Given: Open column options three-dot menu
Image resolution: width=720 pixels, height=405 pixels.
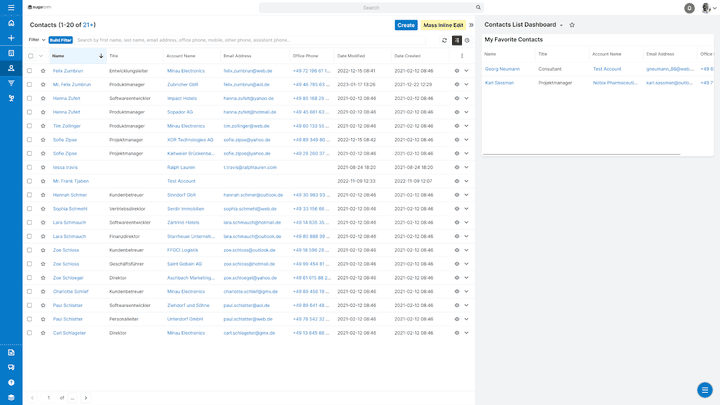Looking at the screenshot, I should point(462,56).
